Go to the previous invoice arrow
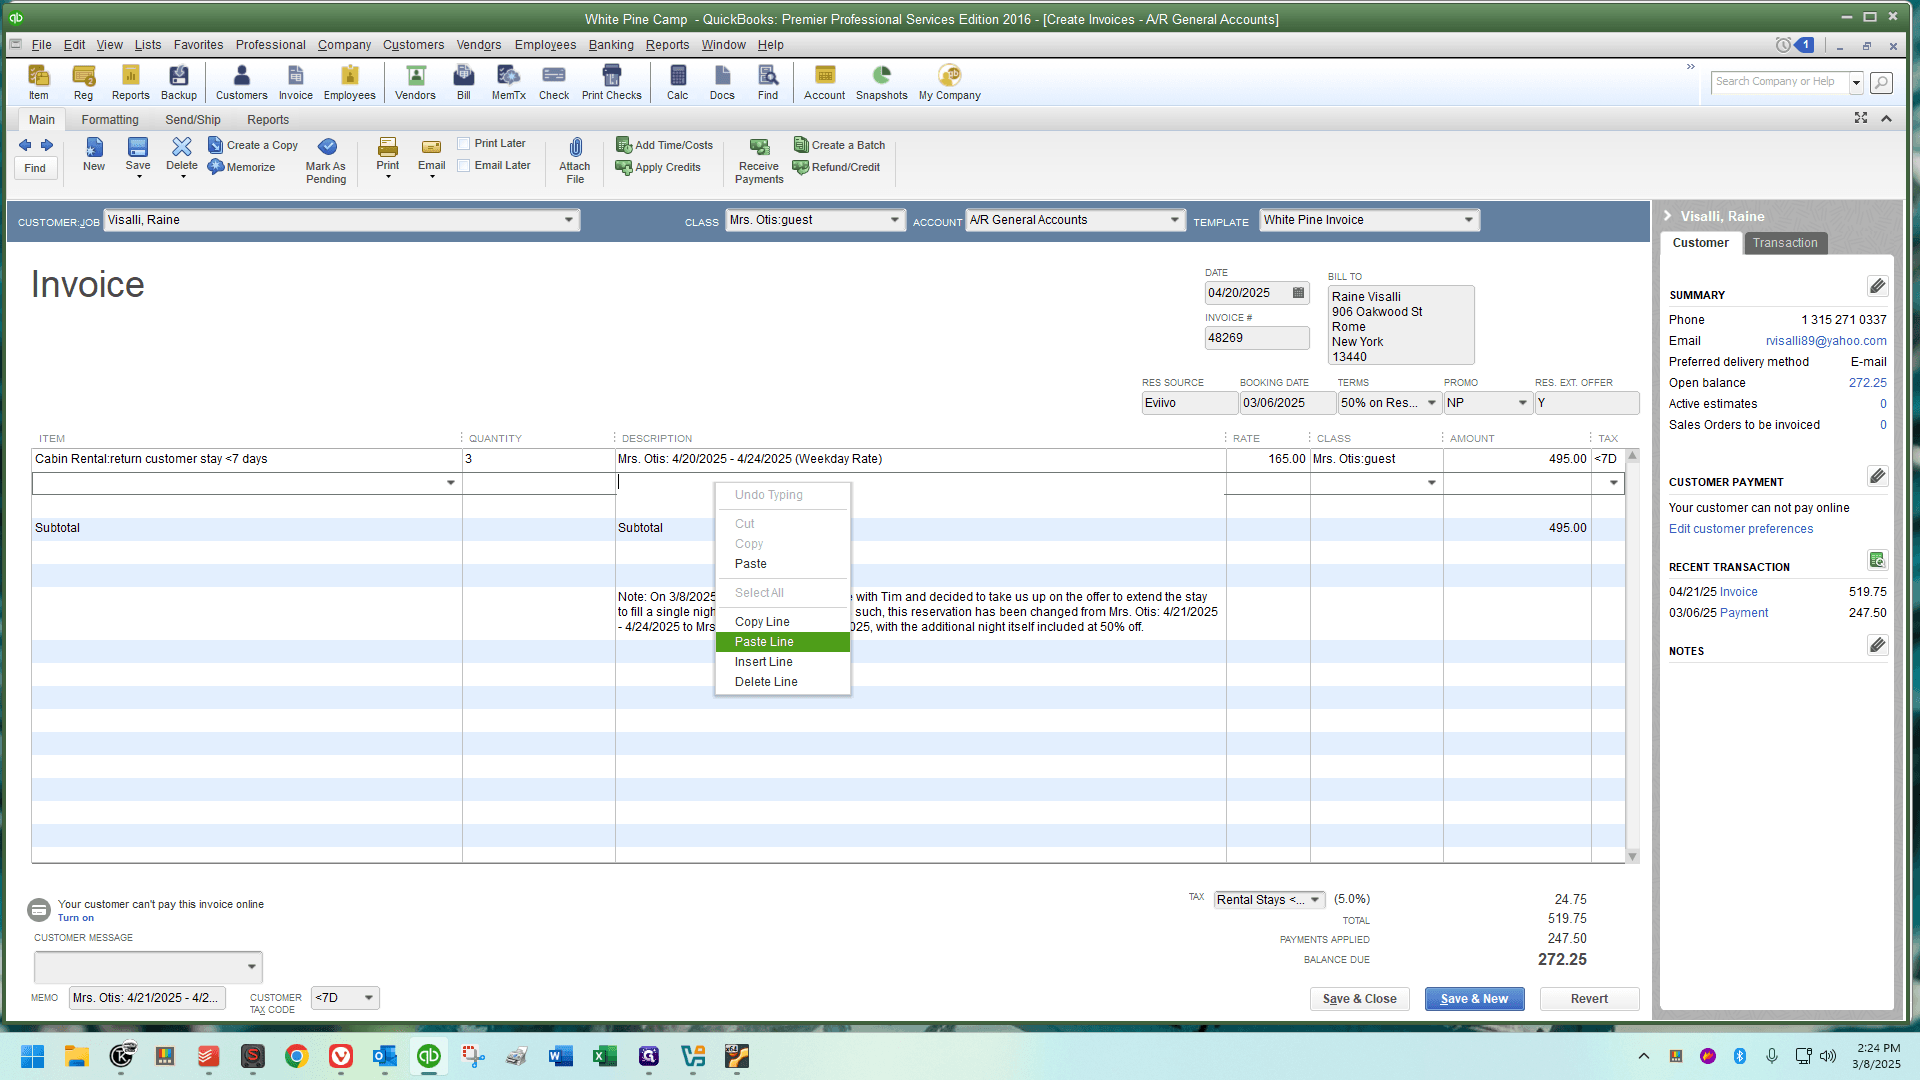Screen dimensions: 1920x1080 25,145
